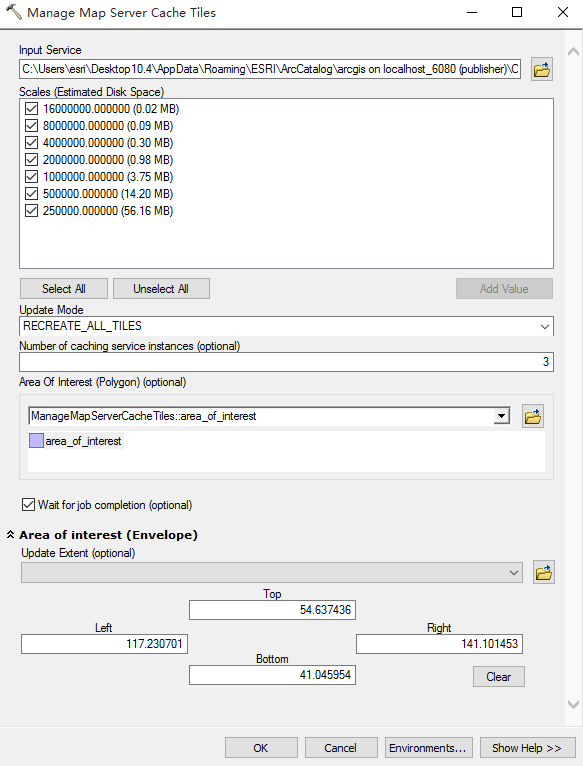Select the 16000000.000000 (0.02 MB) scale text
Screen dimensions: 583x766
tap(111, 108)
